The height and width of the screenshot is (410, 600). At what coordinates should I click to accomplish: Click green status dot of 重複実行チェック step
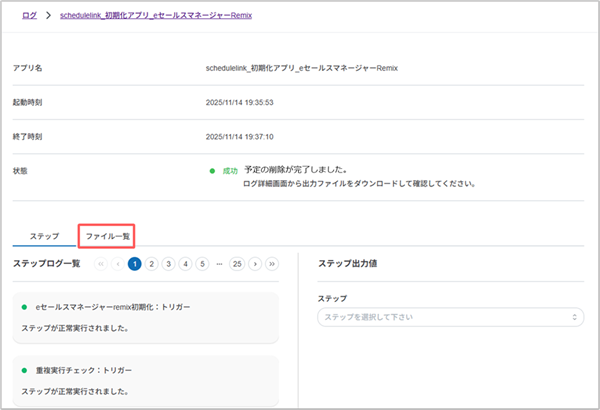click(x=25, y=370)
